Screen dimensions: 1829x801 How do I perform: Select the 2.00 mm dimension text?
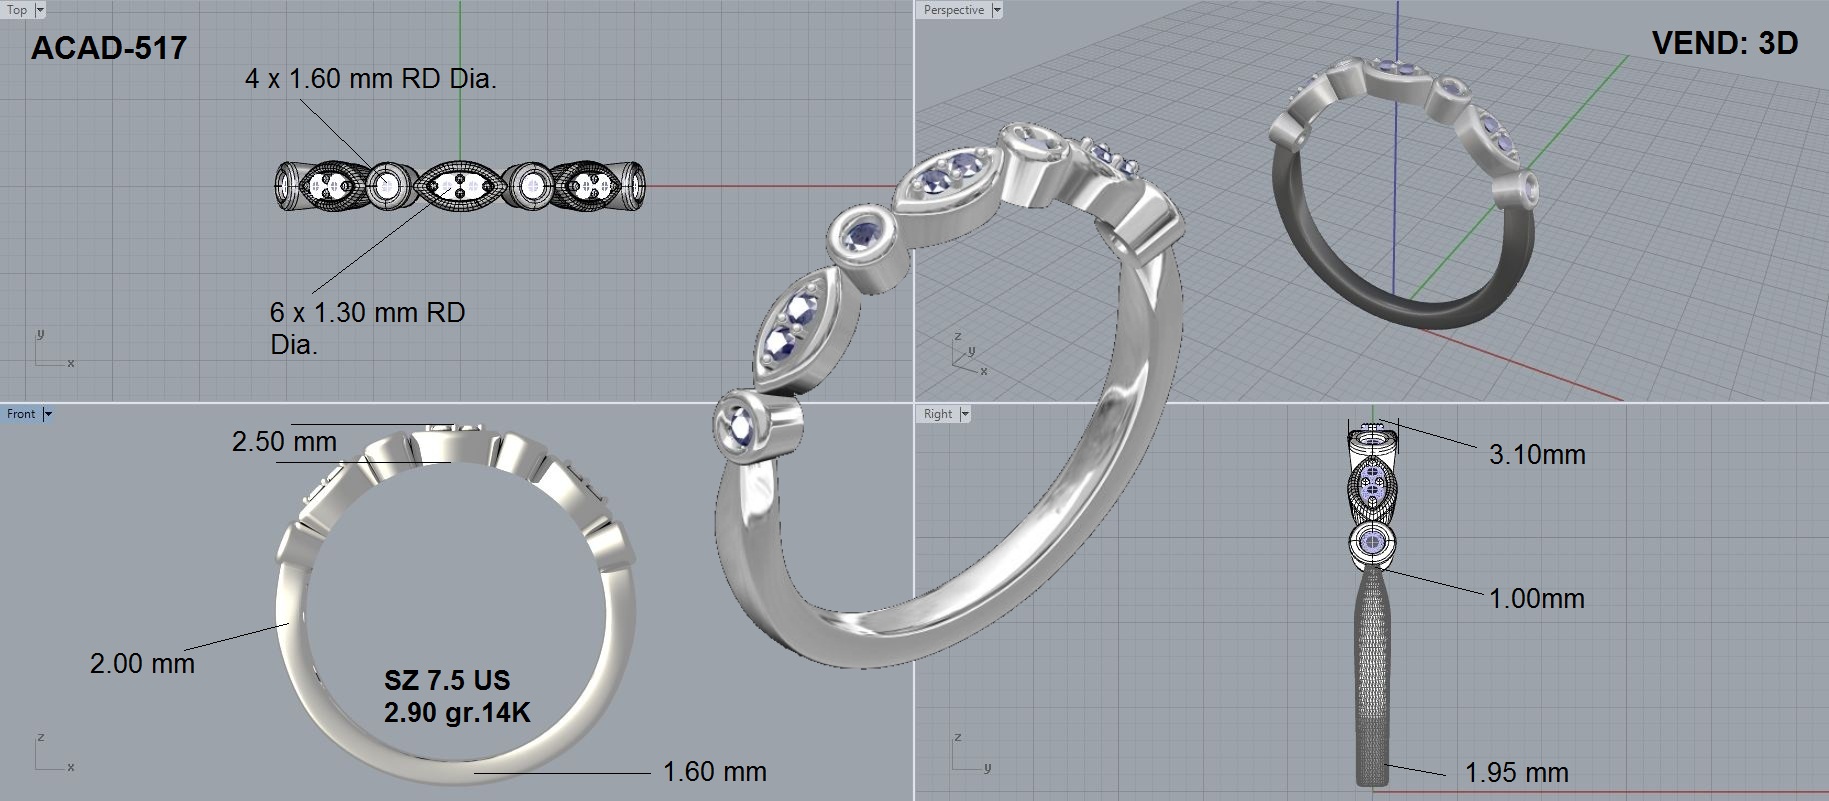coord(142,663)
